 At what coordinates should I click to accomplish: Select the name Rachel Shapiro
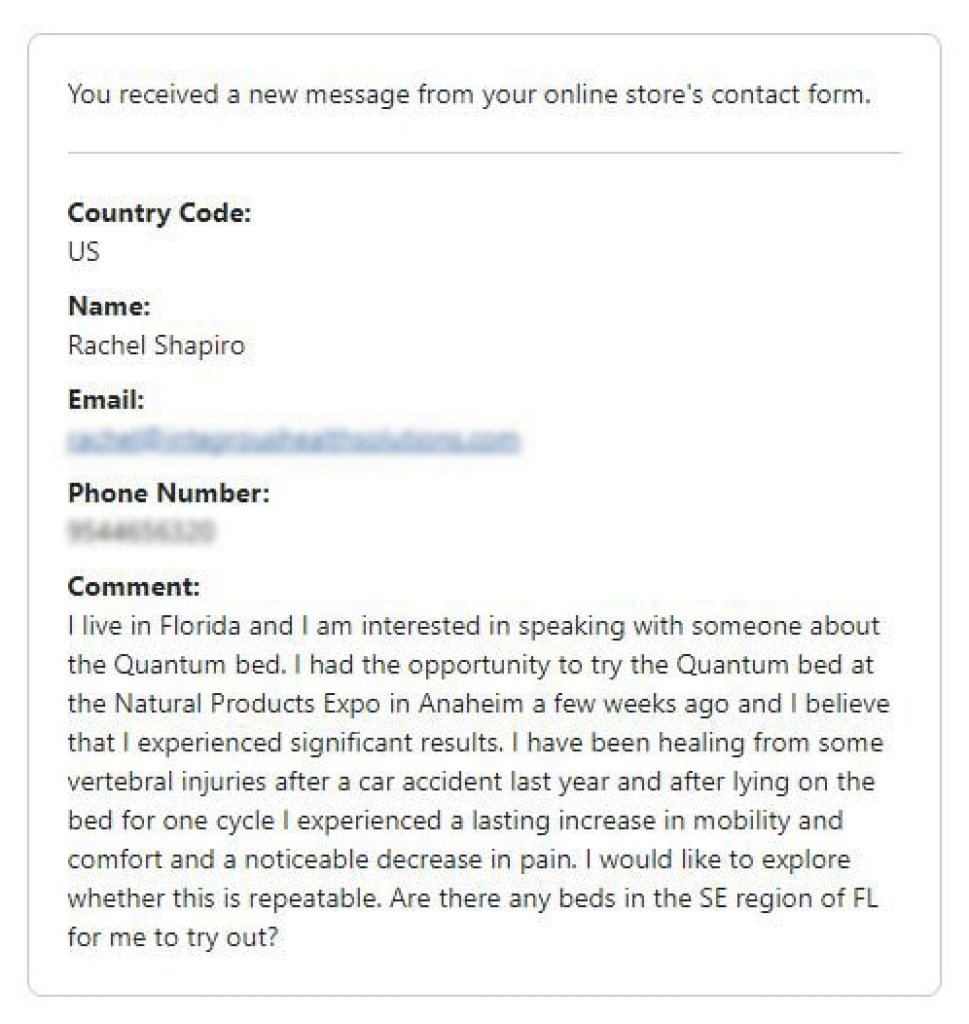click(x=156, y=345)
